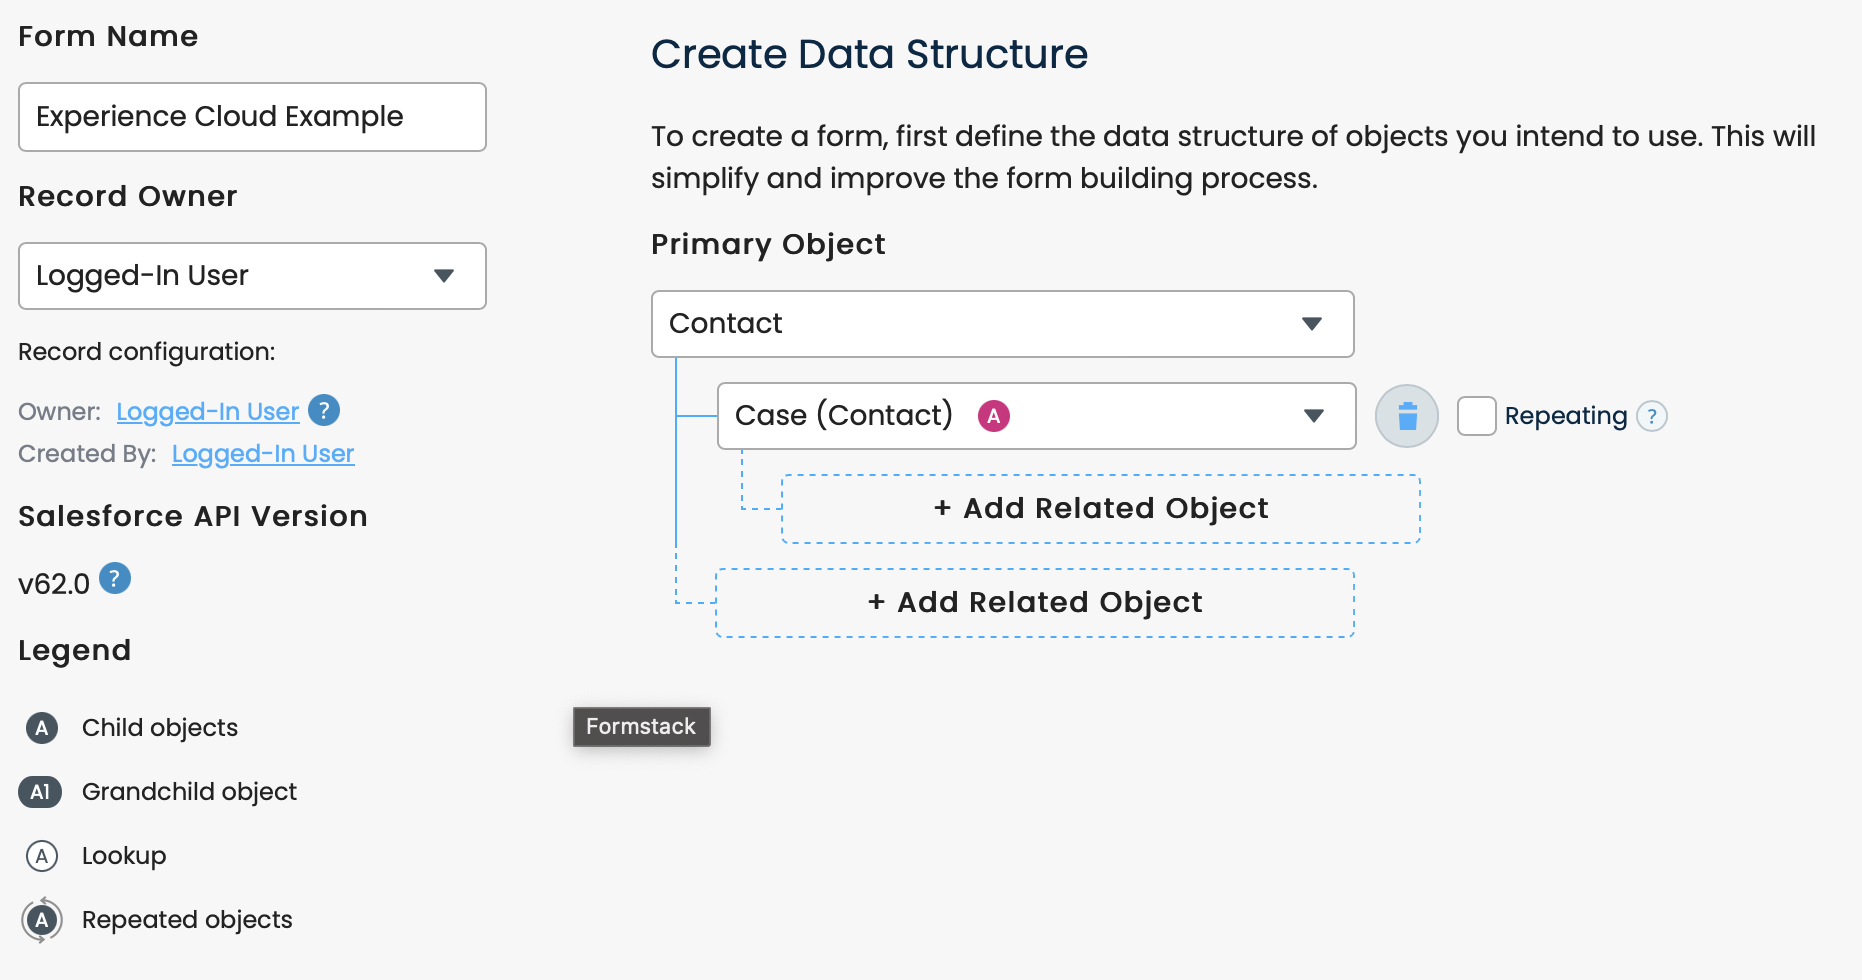Open the Record Owner dropdown
The image size is (1862, 980).
click(x=252, y=276)
